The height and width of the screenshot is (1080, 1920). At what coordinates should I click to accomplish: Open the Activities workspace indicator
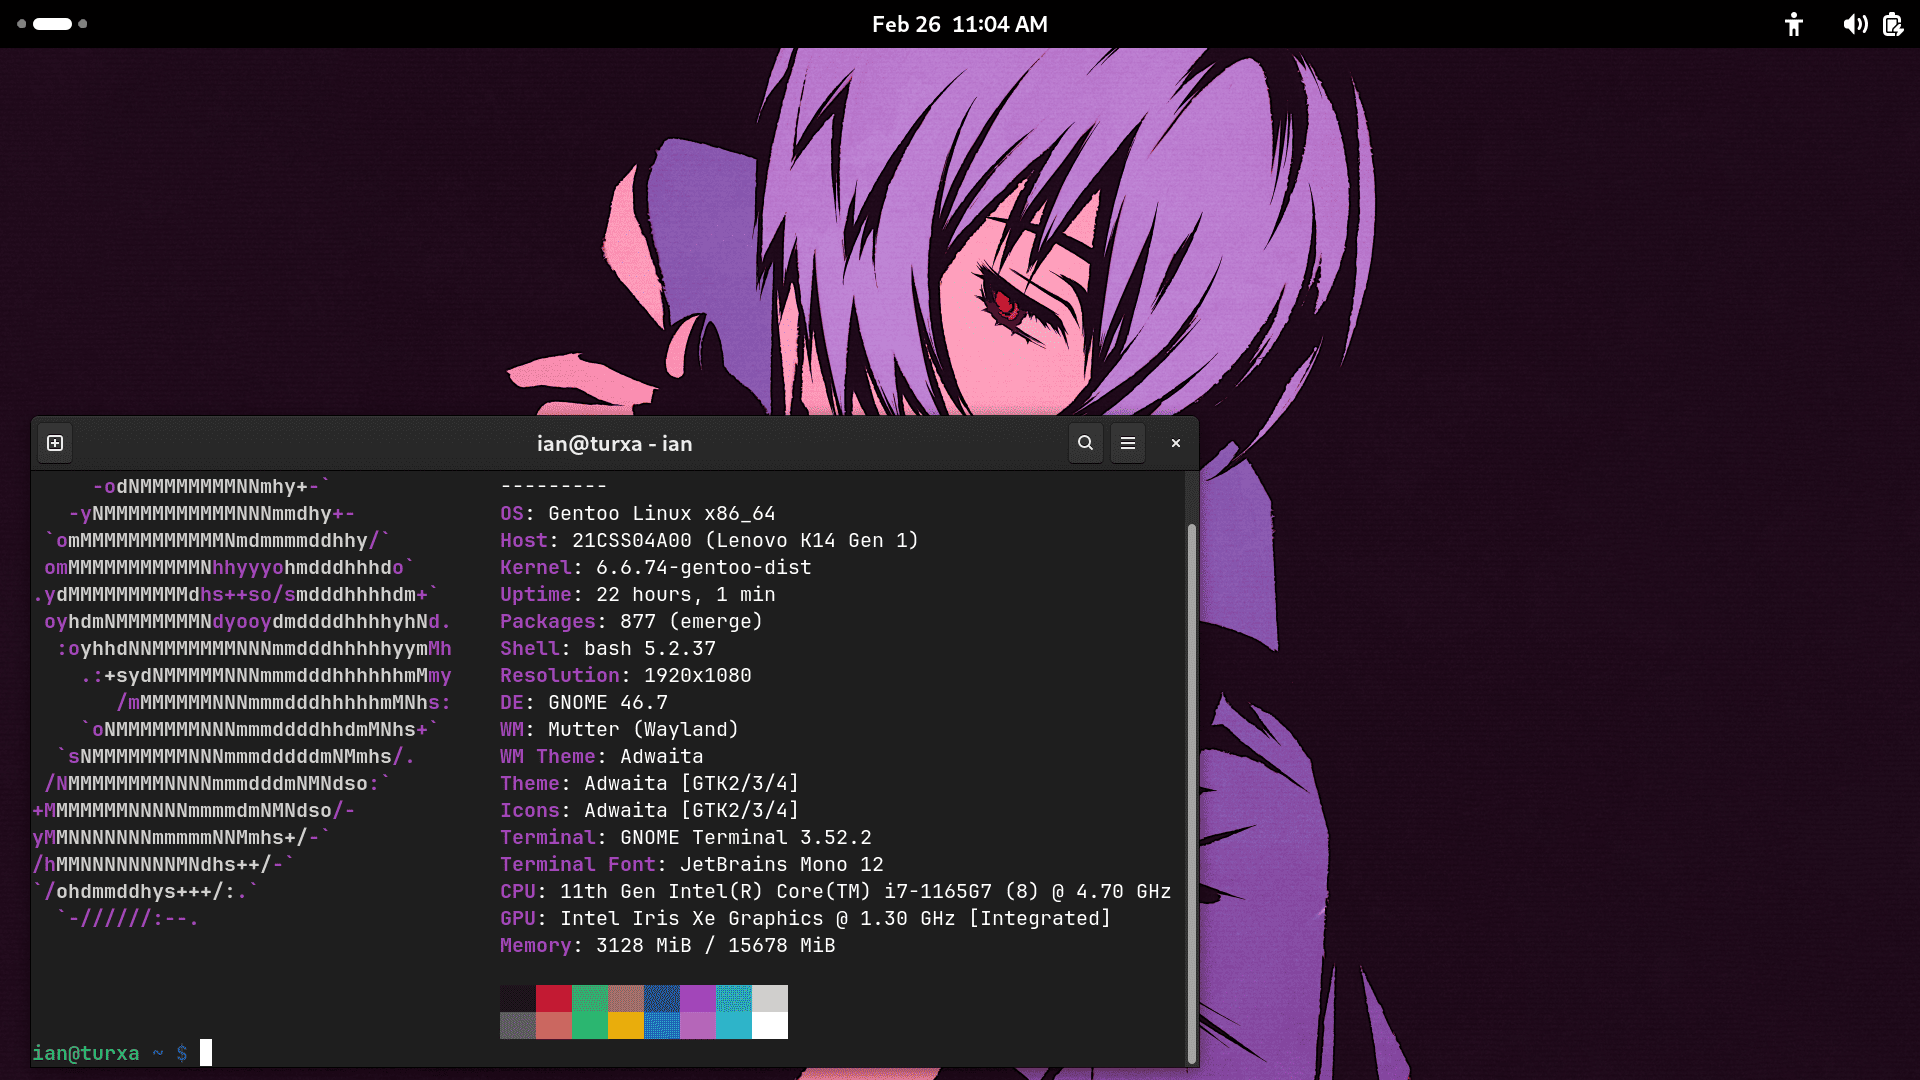click(52, 24)
